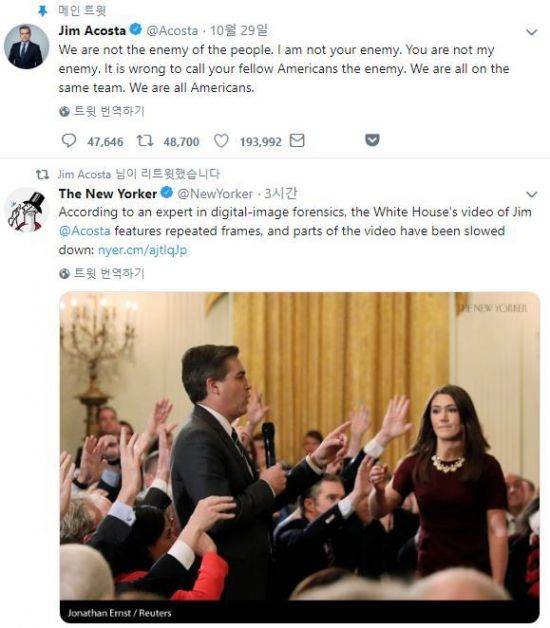Click the blue verified badge beside Jim Acosta
This screenshot has width=550, height=628.
tap(136, 29)
